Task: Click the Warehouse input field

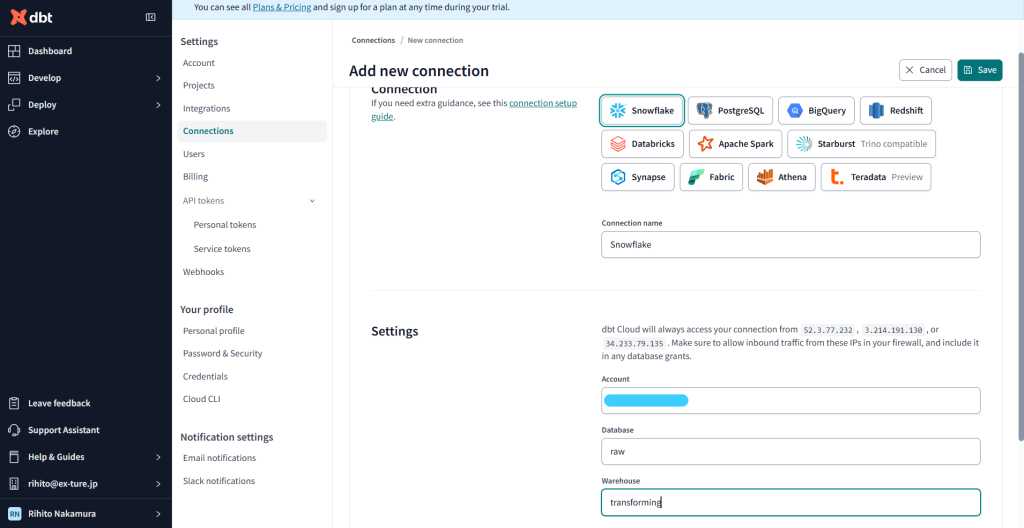Action: pyautogui.click(x=791, y=503)
